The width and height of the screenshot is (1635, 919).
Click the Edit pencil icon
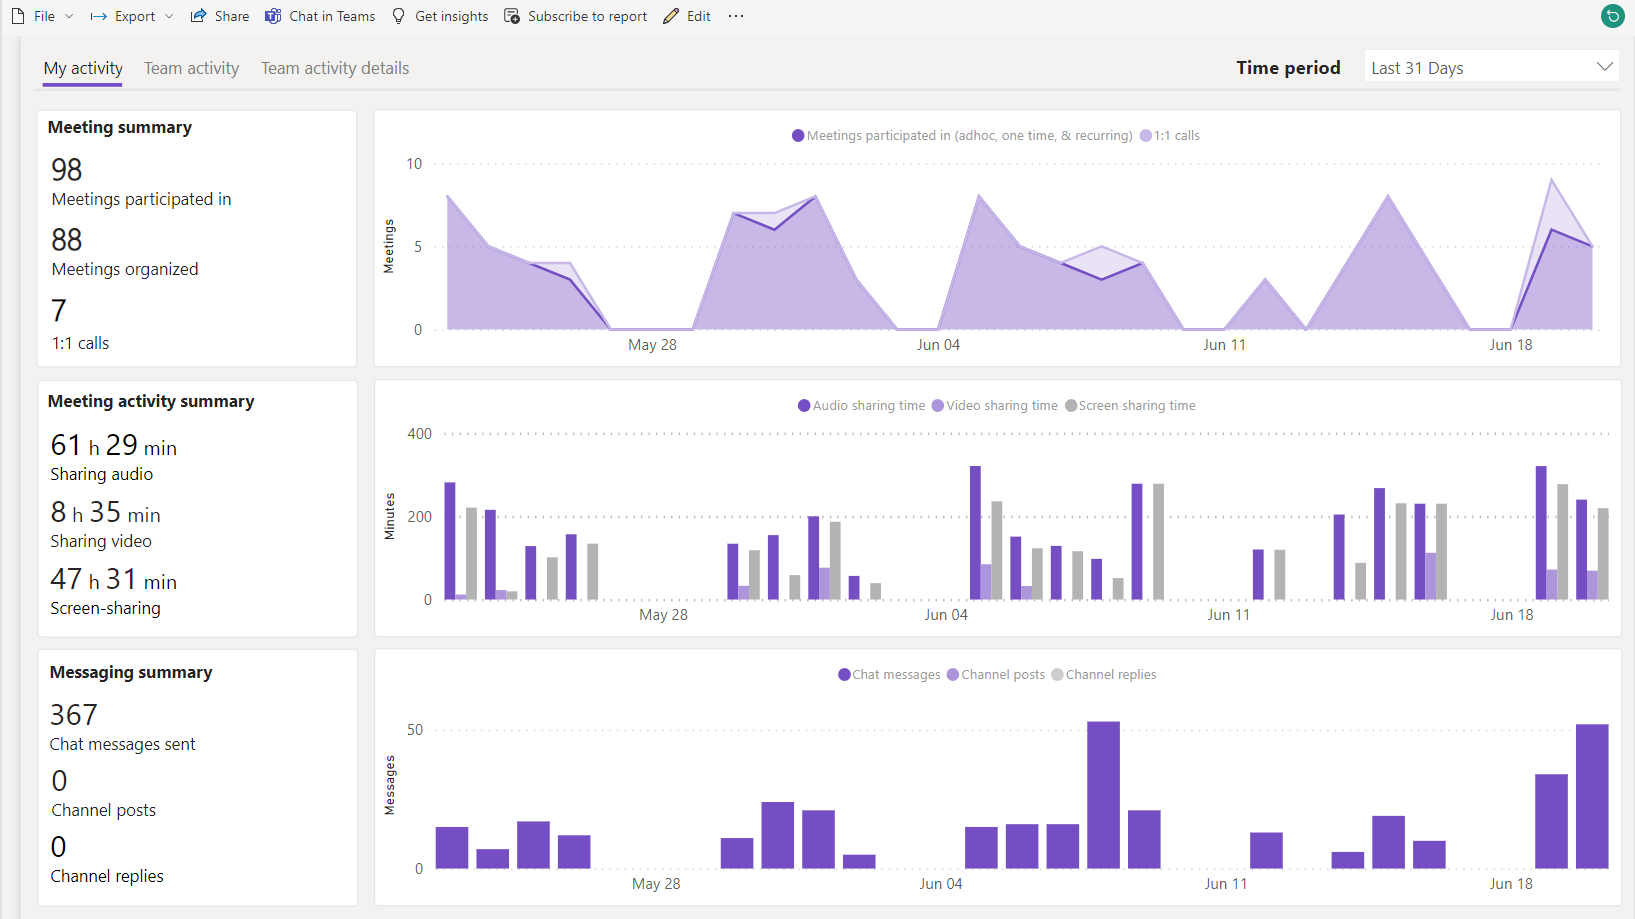(x=671, y=16)
